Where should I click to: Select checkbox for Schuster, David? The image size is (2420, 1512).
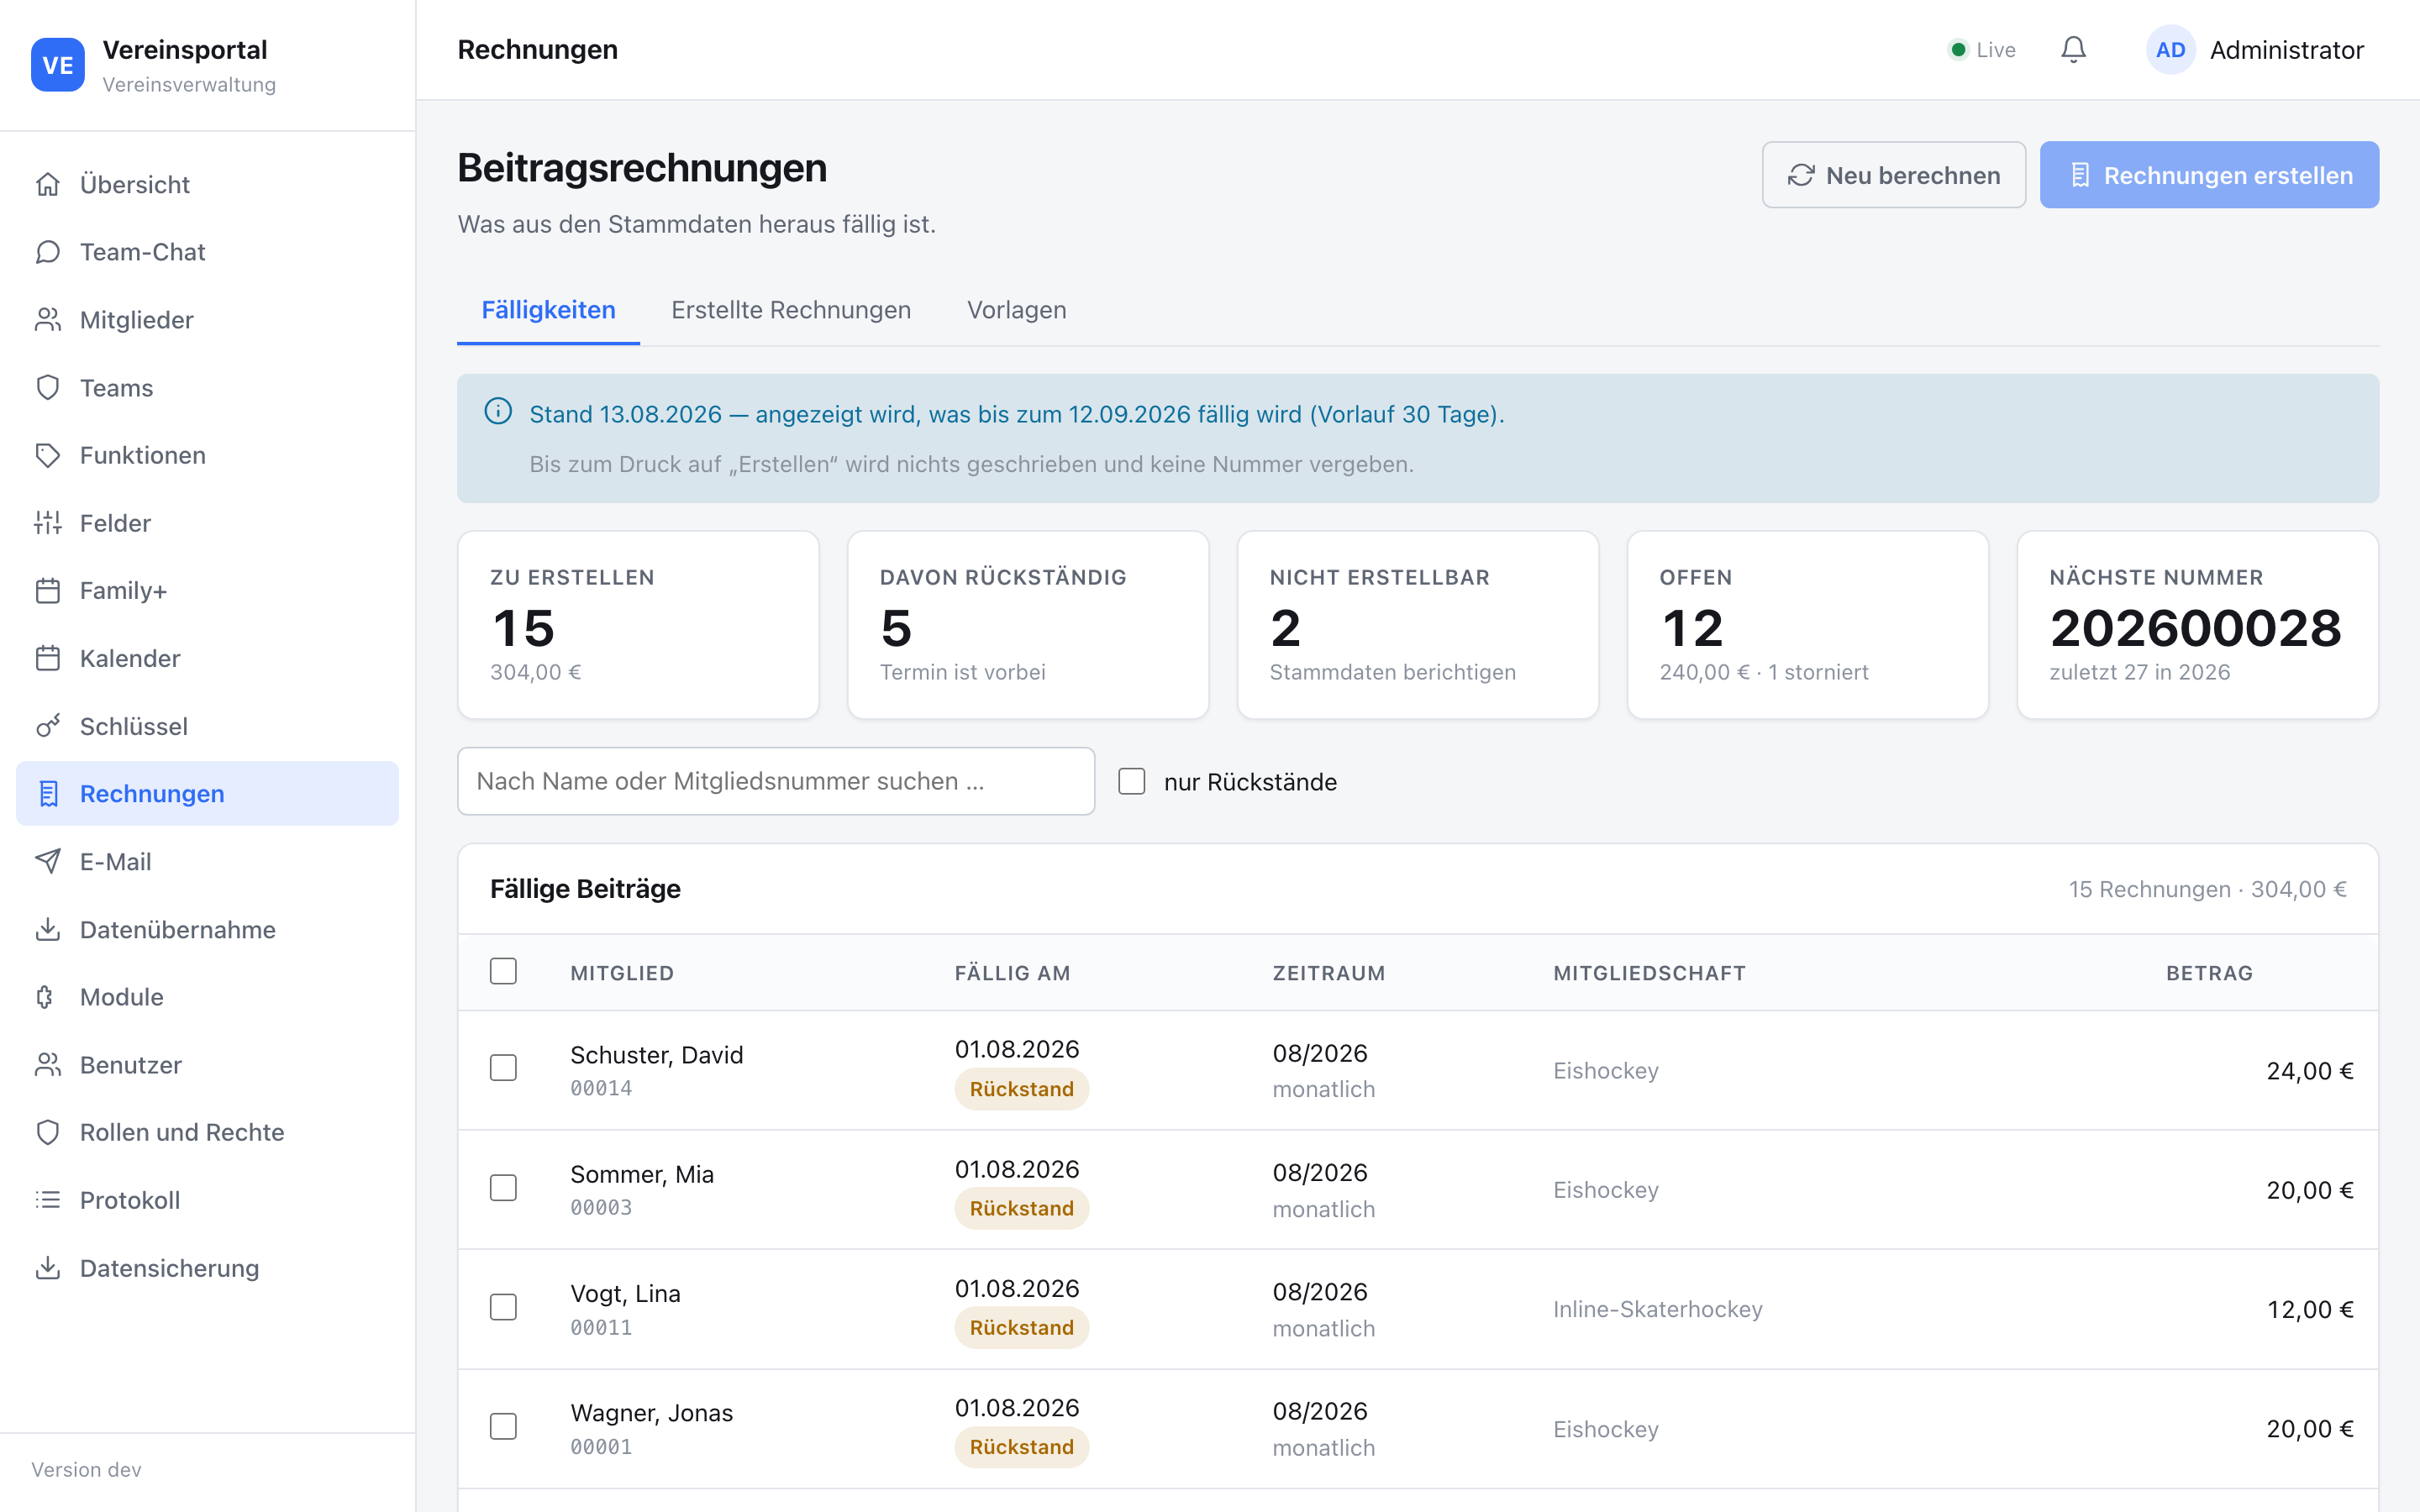[x=503, y=1068]
